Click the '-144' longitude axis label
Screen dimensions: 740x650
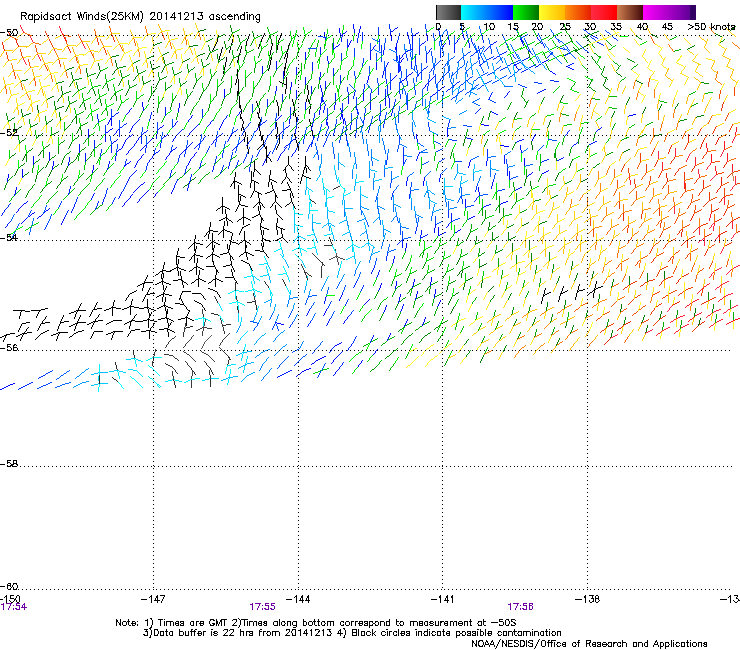298,599
